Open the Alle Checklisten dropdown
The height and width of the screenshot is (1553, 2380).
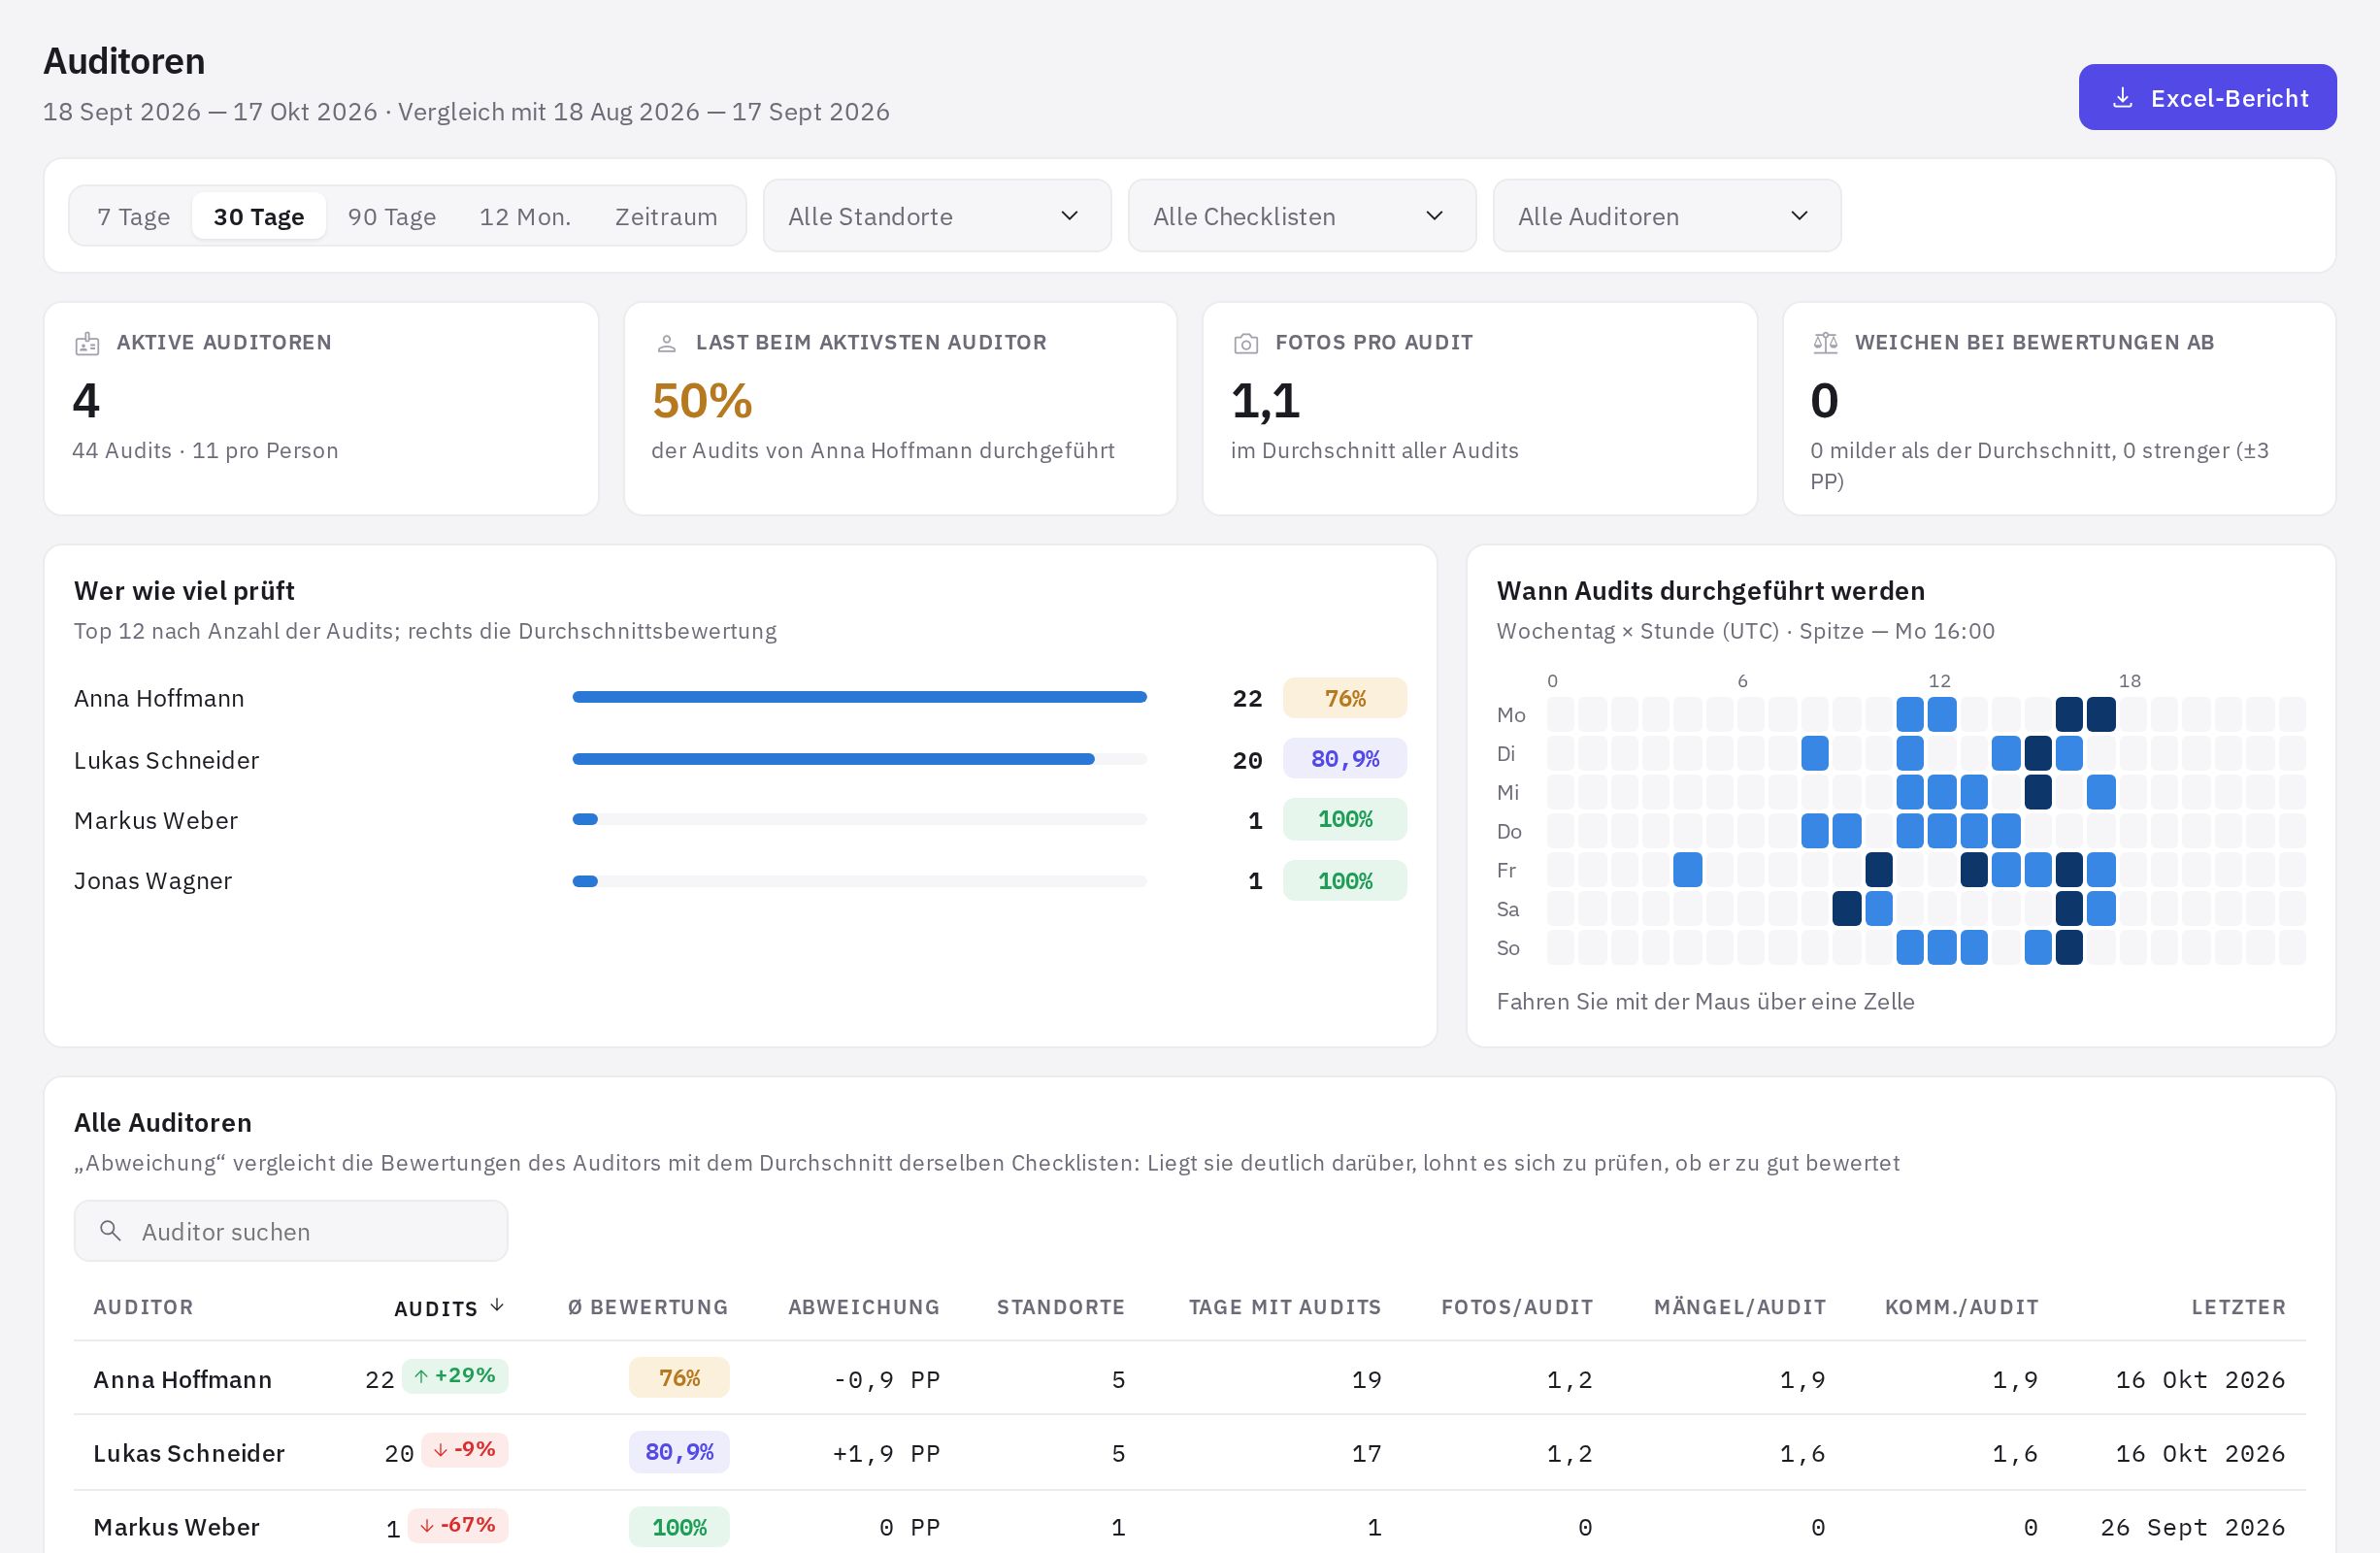click(x=1302, y=216)
